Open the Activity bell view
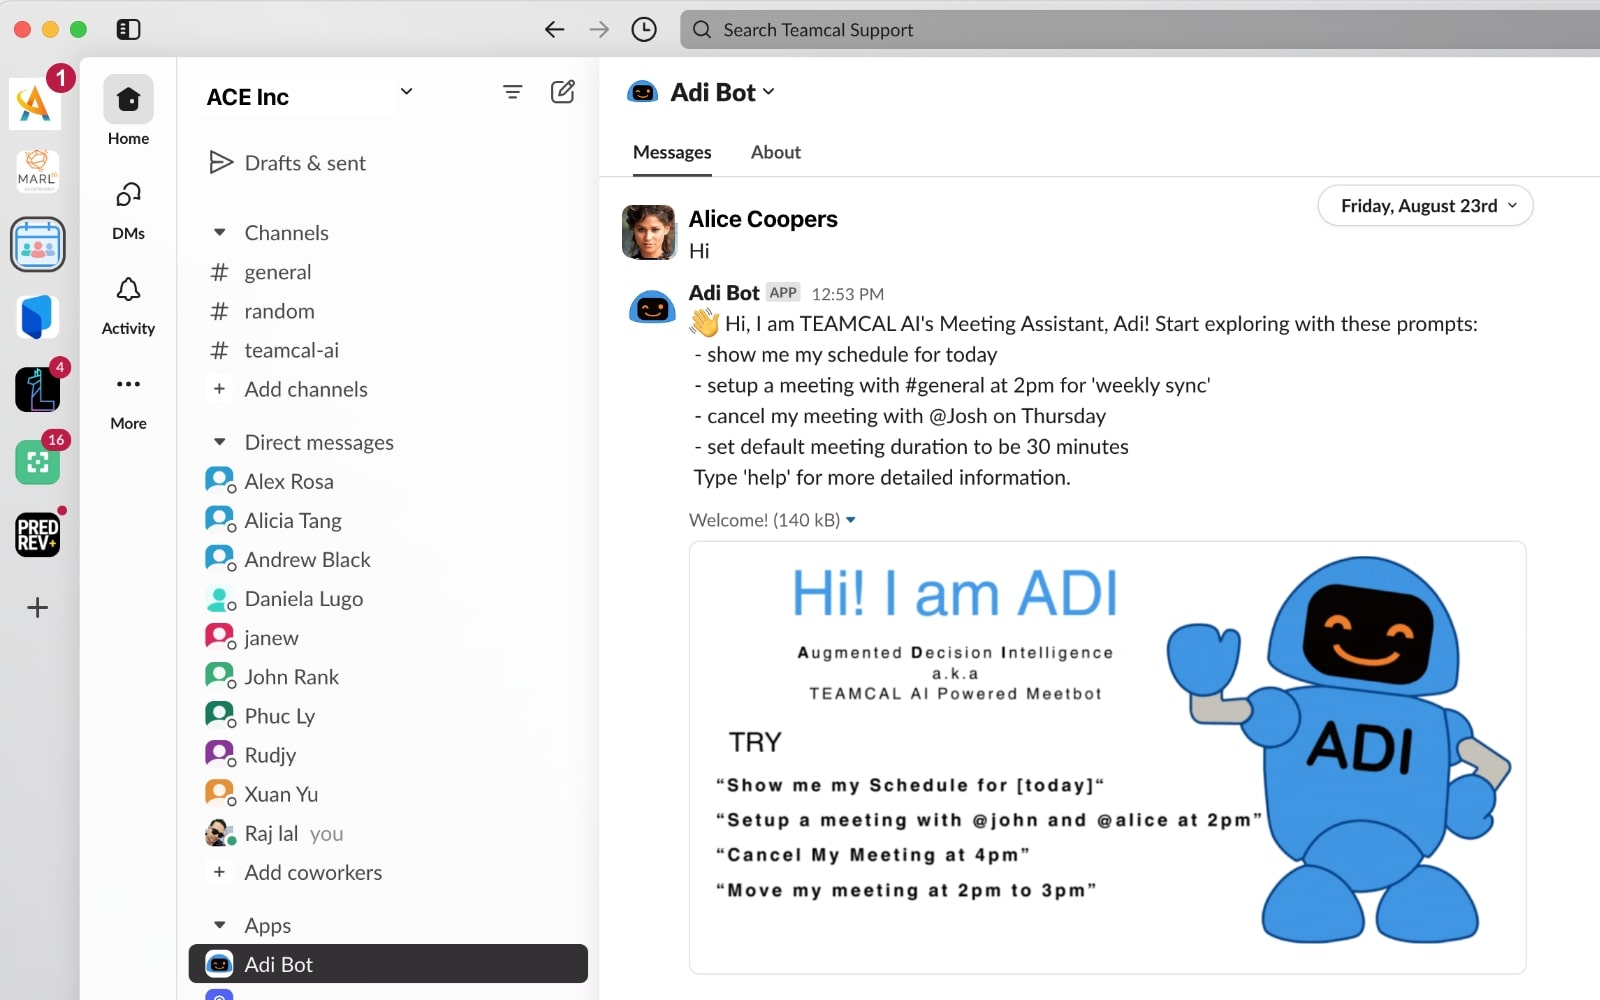1600x1000 pixels. [128, 306]
